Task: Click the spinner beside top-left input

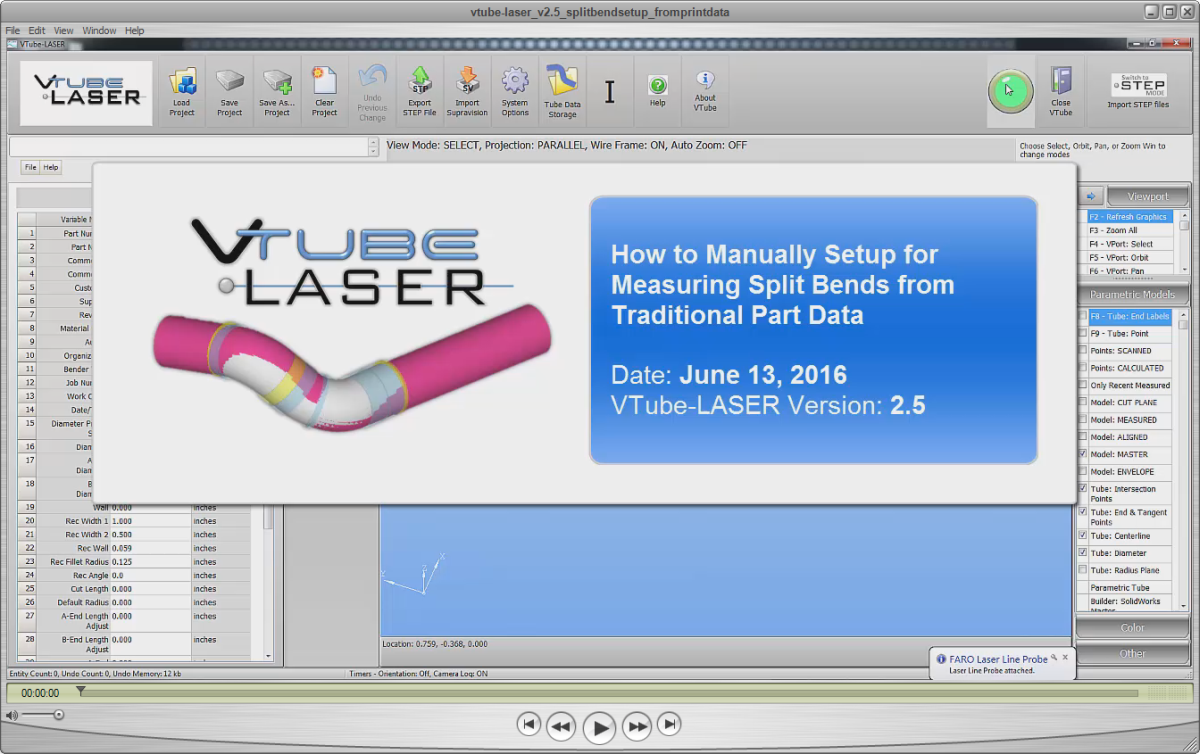Action: tap(372, 147)
